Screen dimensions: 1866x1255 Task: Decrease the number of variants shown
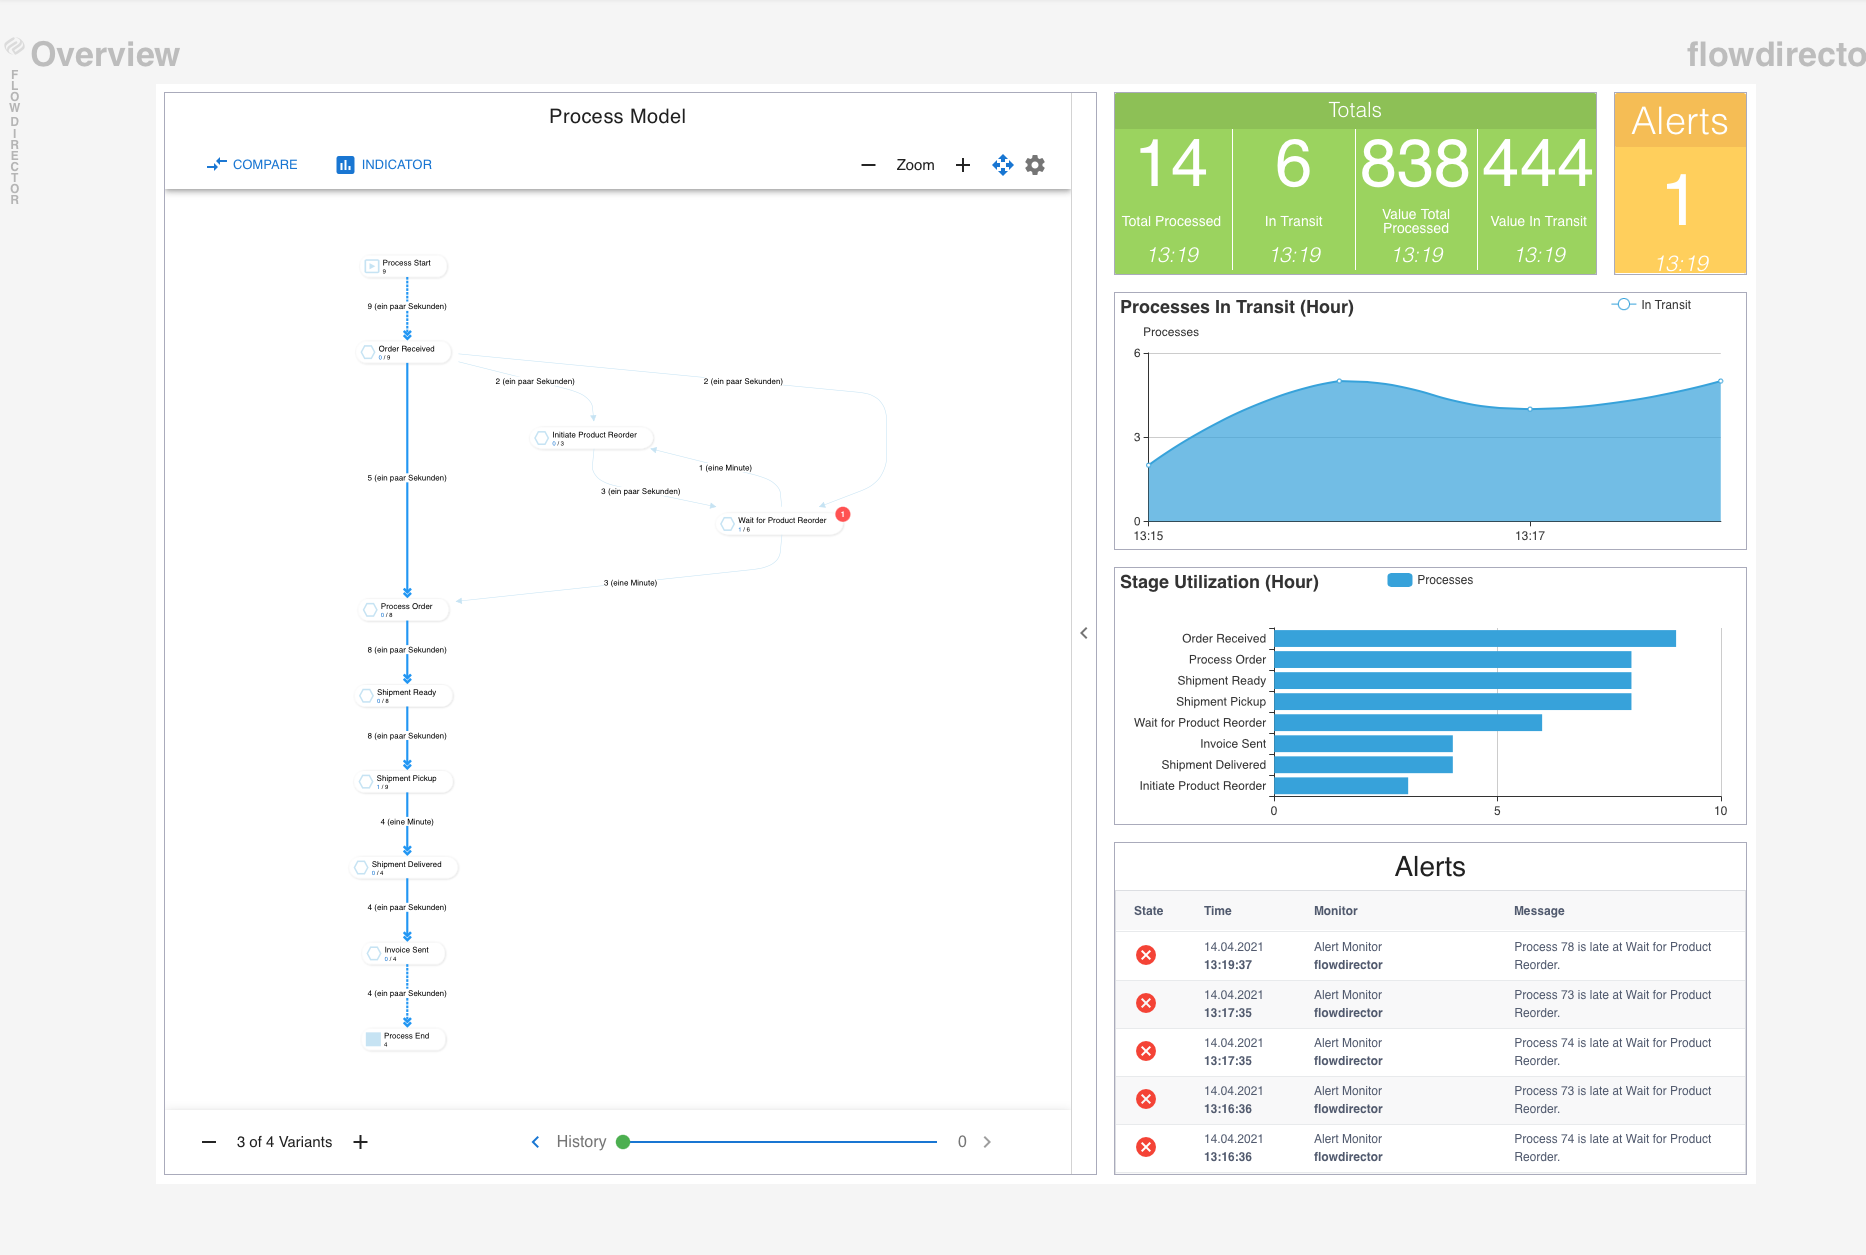click(x=209, y=1142)
